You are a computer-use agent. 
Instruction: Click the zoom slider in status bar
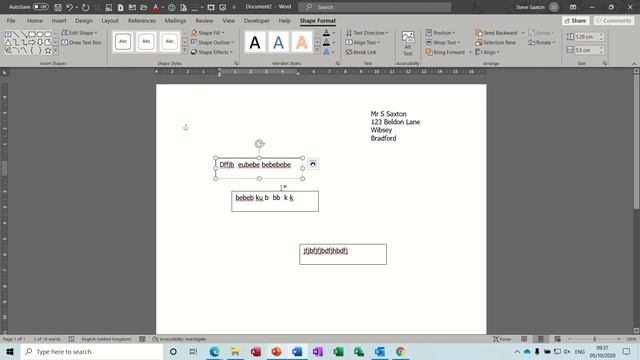click(x=594, y=339)
